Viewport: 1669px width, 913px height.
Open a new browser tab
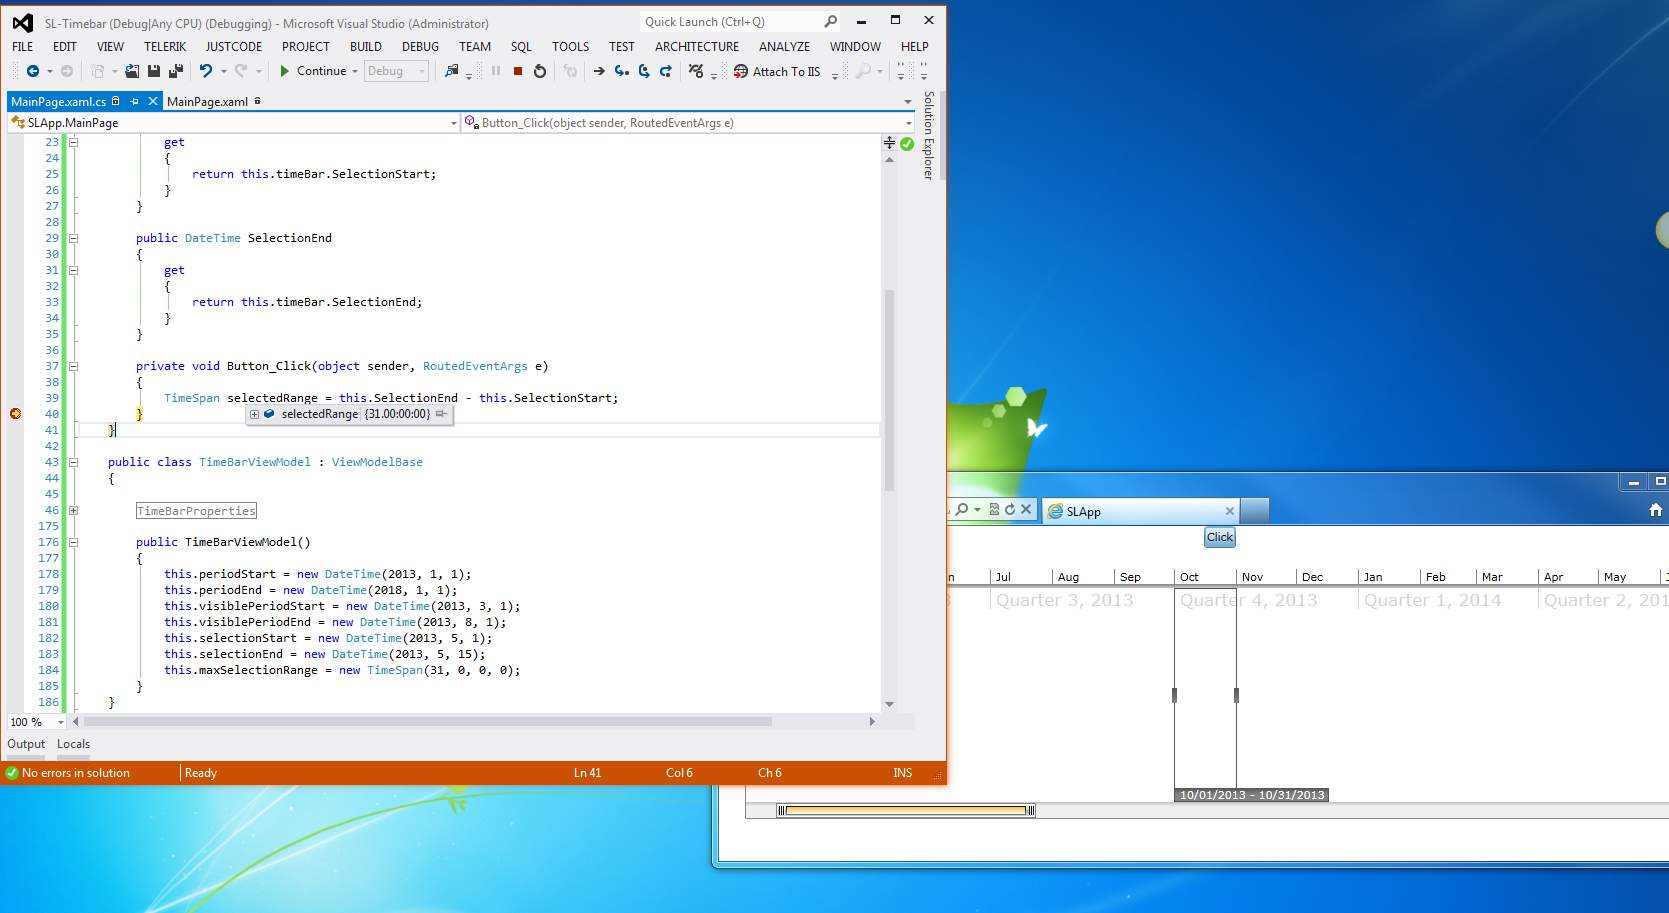click(1255, 511)
